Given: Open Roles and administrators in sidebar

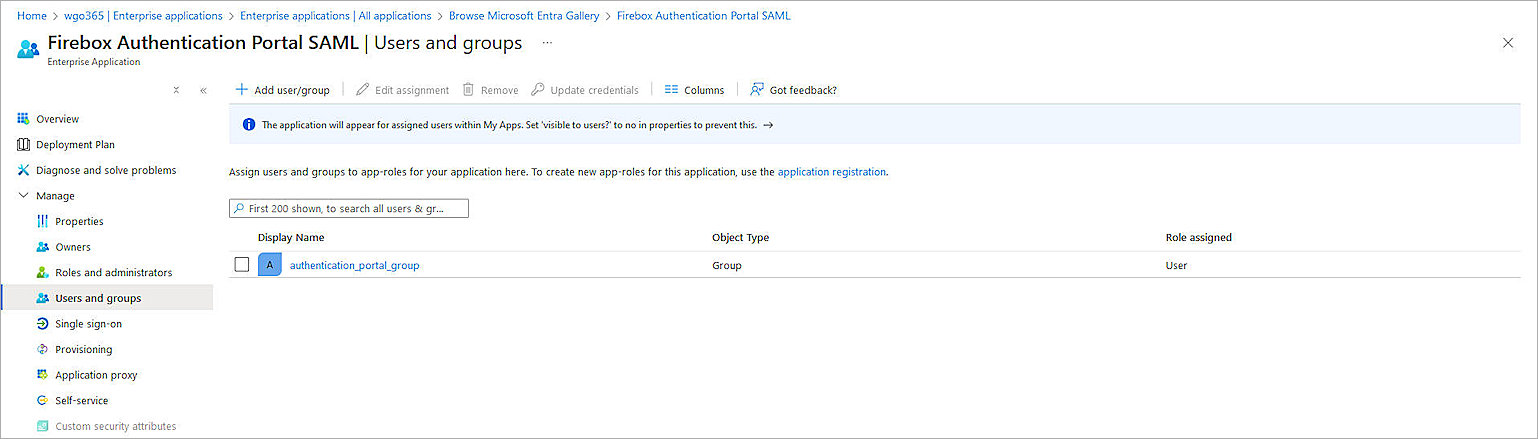Looking at the screenshot, I should [x=113, y=273].
